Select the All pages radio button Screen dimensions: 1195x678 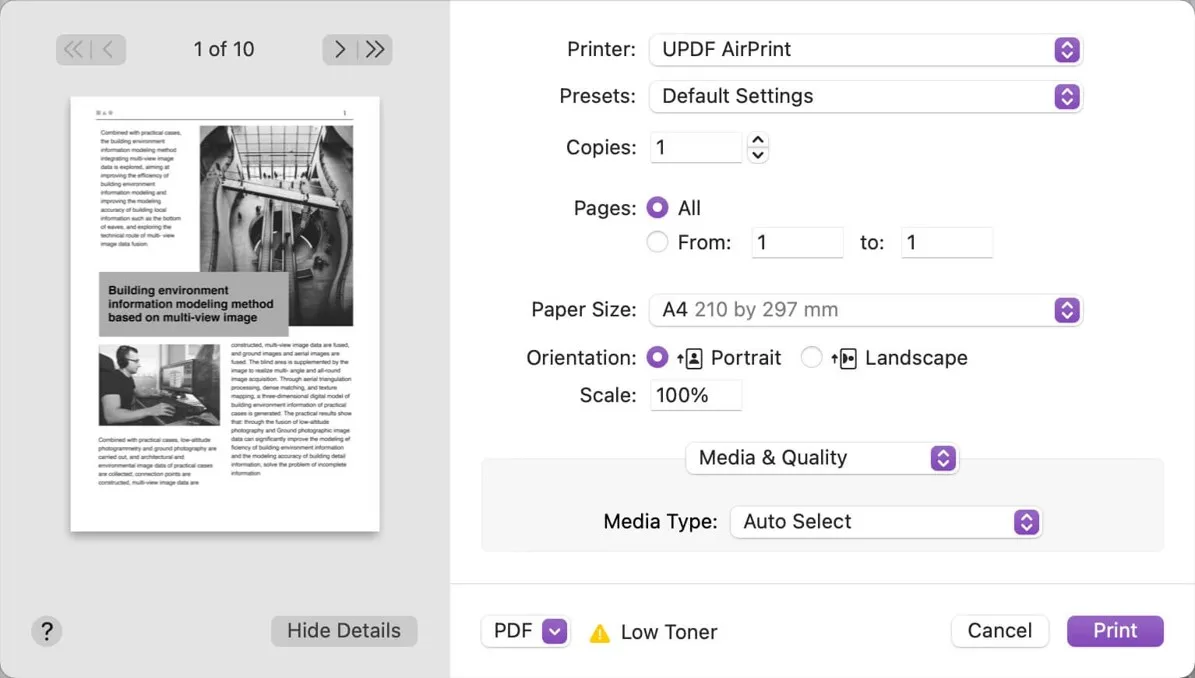point(657,208)
